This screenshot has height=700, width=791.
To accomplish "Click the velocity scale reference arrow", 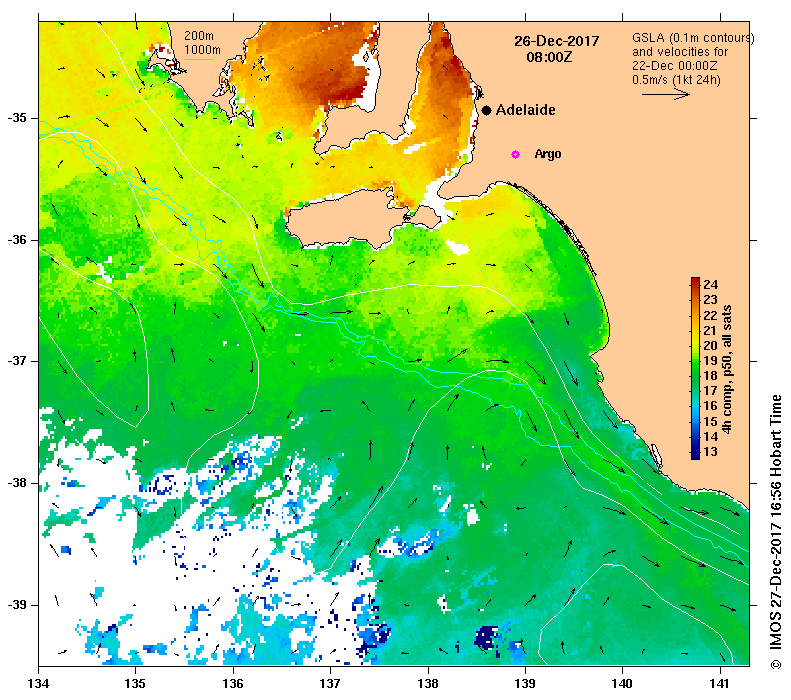I will tap(665, 94).
